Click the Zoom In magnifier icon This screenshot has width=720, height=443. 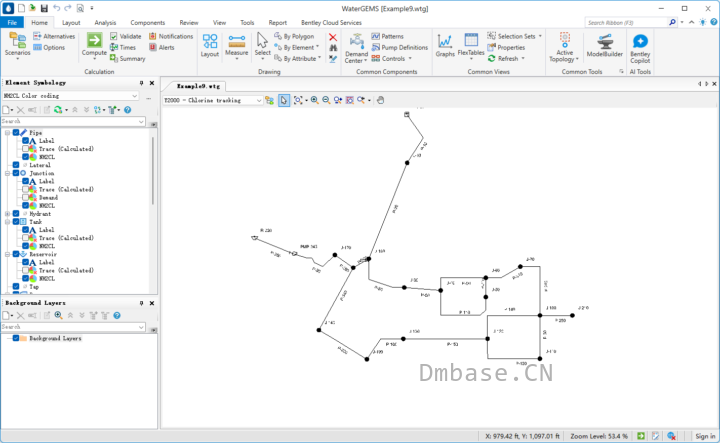pos(315,100)
